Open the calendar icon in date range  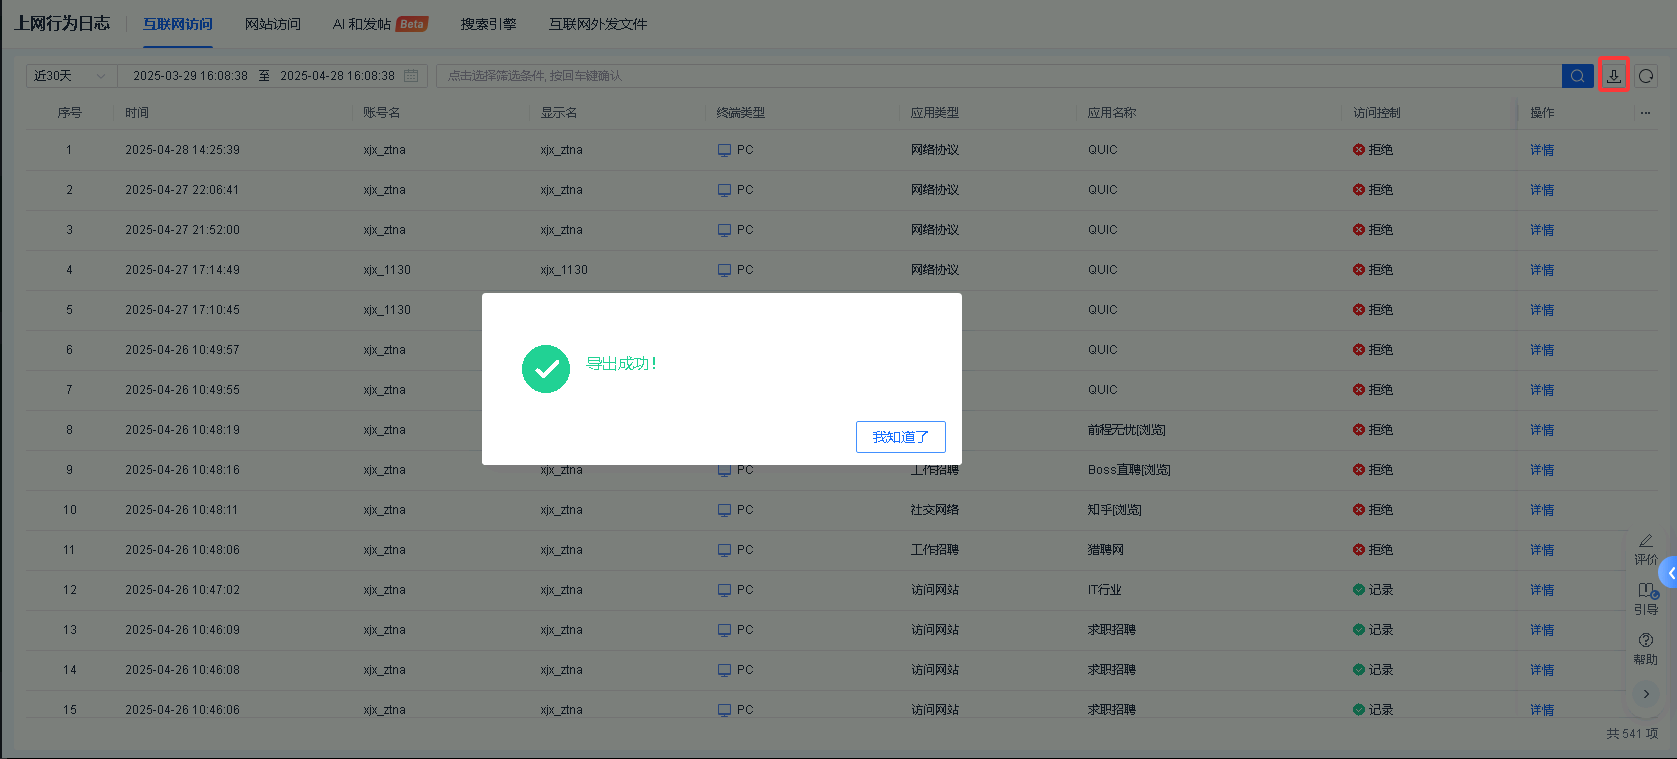coord(411,76)
